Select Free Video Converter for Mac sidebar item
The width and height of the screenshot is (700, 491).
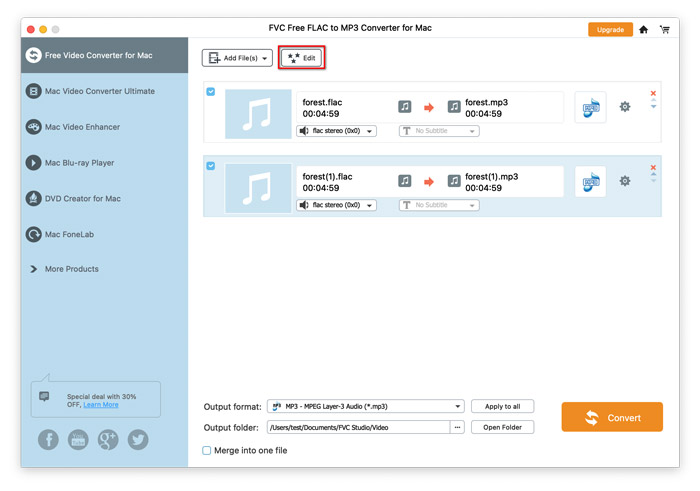[x=104, y=55]
